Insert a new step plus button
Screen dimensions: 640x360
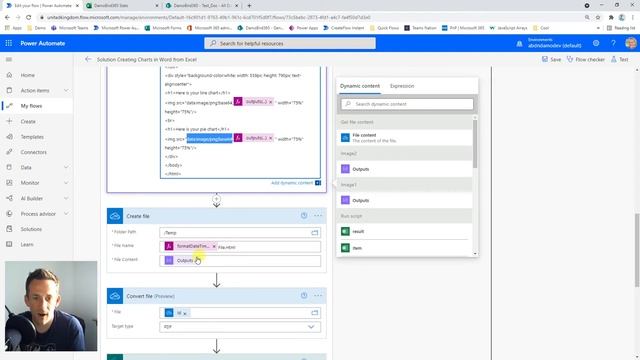click(216, 199)
